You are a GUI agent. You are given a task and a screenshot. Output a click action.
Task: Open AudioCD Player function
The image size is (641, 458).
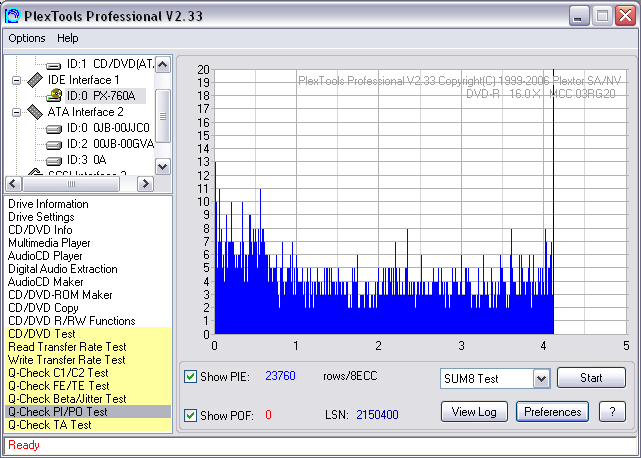click(45, 256)
